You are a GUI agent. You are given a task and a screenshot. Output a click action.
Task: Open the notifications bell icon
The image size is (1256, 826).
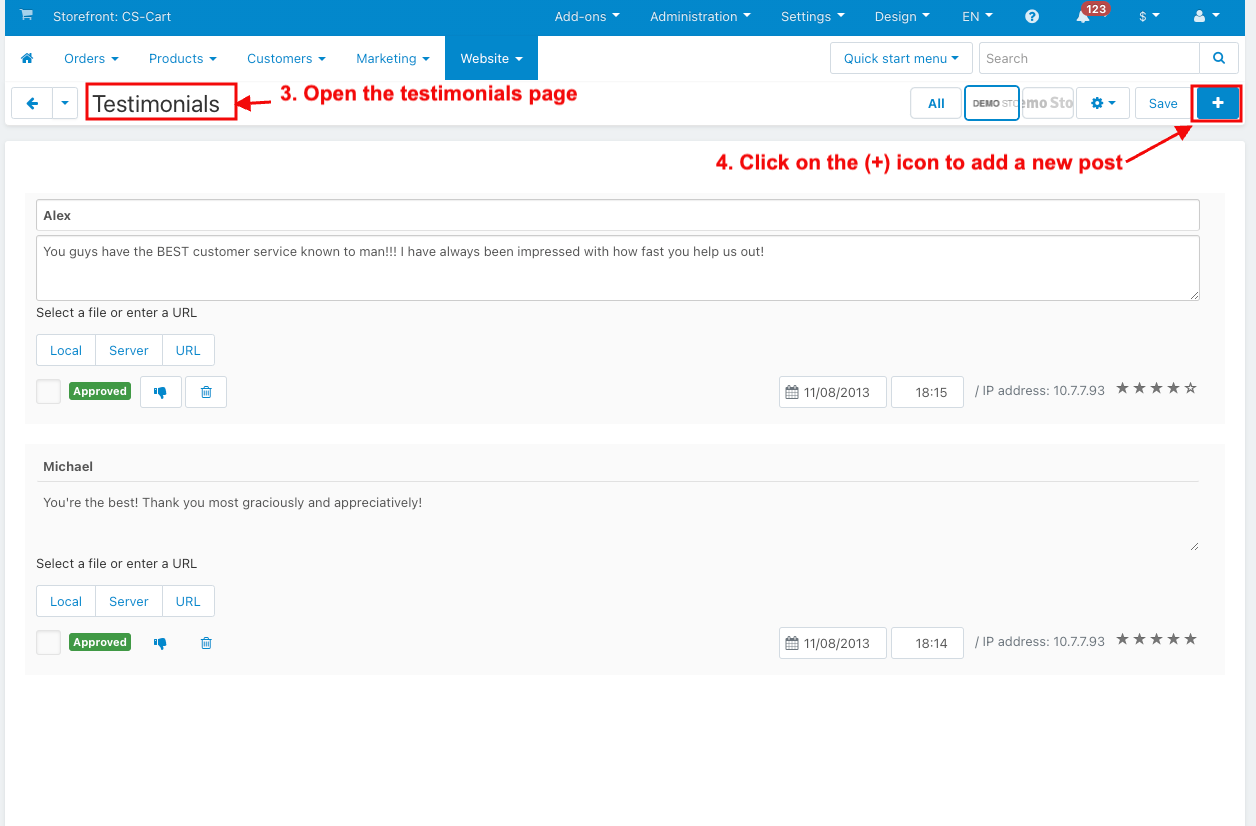1083,17
